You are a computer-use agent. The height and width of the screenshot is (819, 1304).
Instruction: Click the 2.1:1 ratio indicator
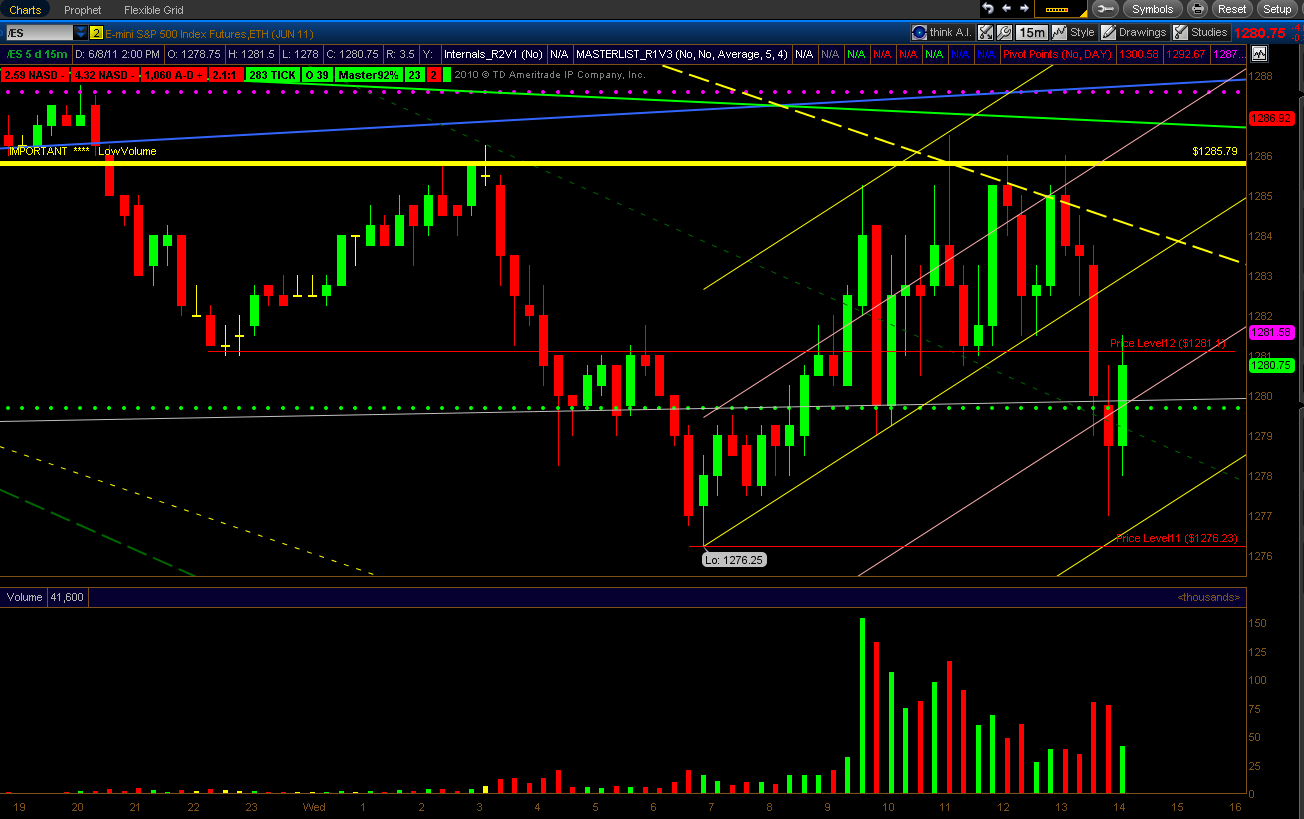(224, 74)
